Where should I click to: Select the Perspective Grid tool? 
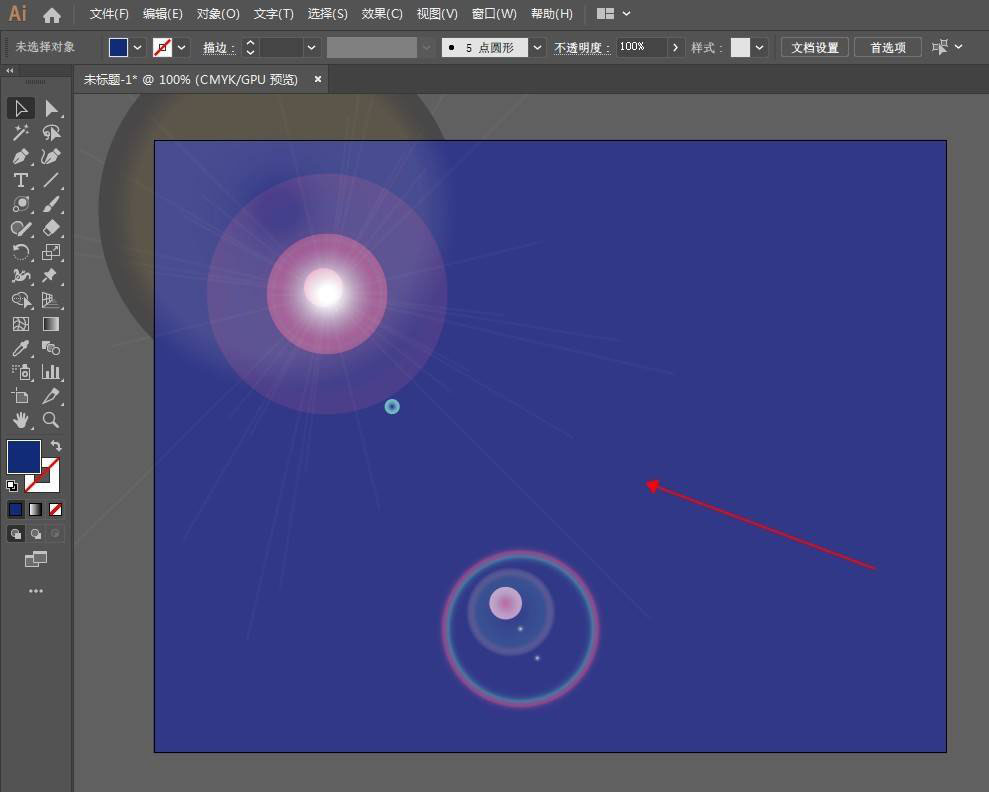pyautogui.click(x=51, y=300)
